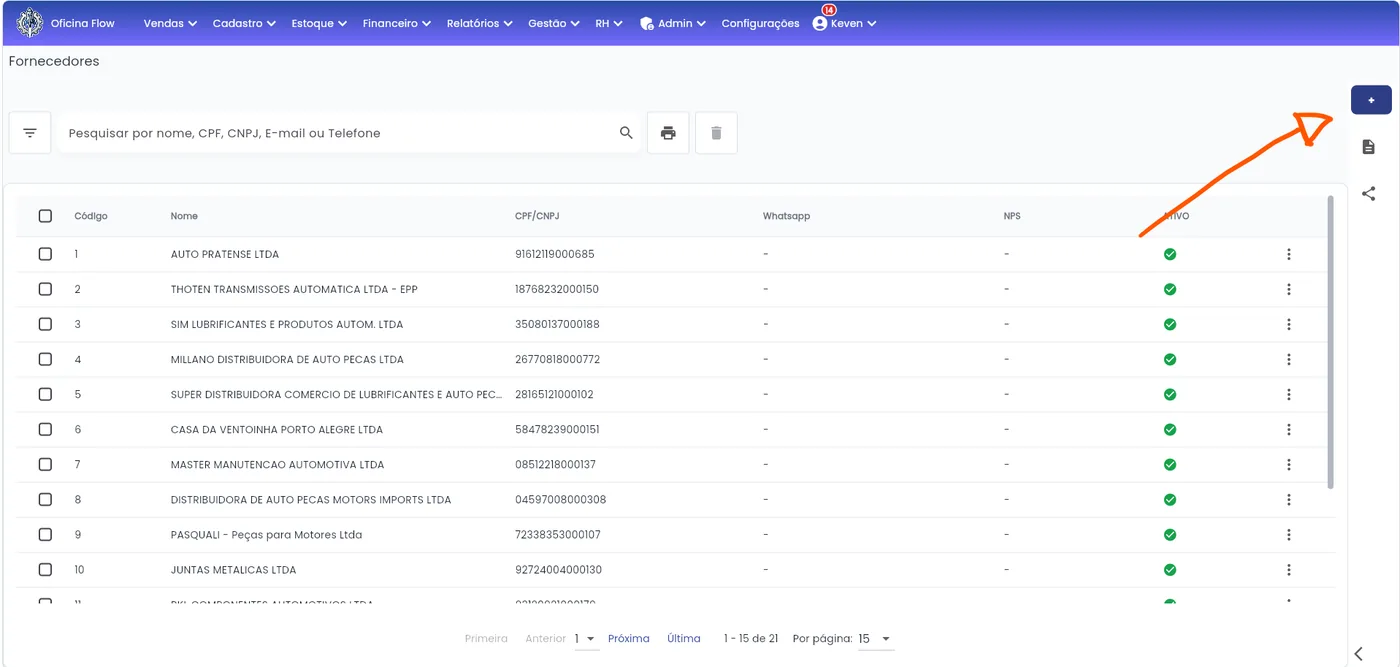The width and height of the screenshot is (1400, 667).
Task: Open row actions for MASTER MANUTENCAO
Action: coord(1289,464)
